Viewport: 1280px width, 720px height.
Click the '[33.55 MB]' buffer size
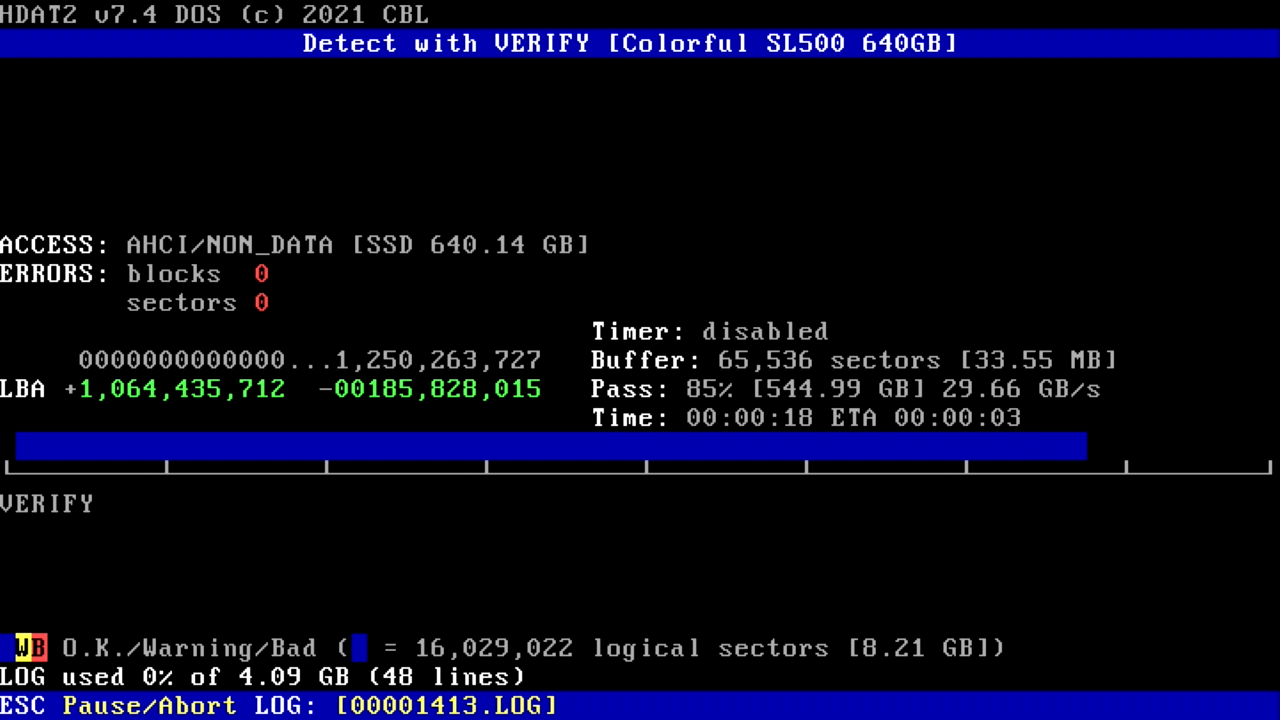[1039, 360]
